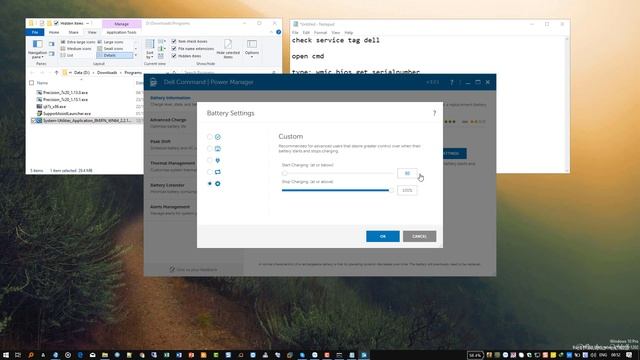The width and height of the screenshot is (640, 360).
Task: Toggle select-all checkbox beside Name column
Action: pyautogui.click(x=31, y=83)
